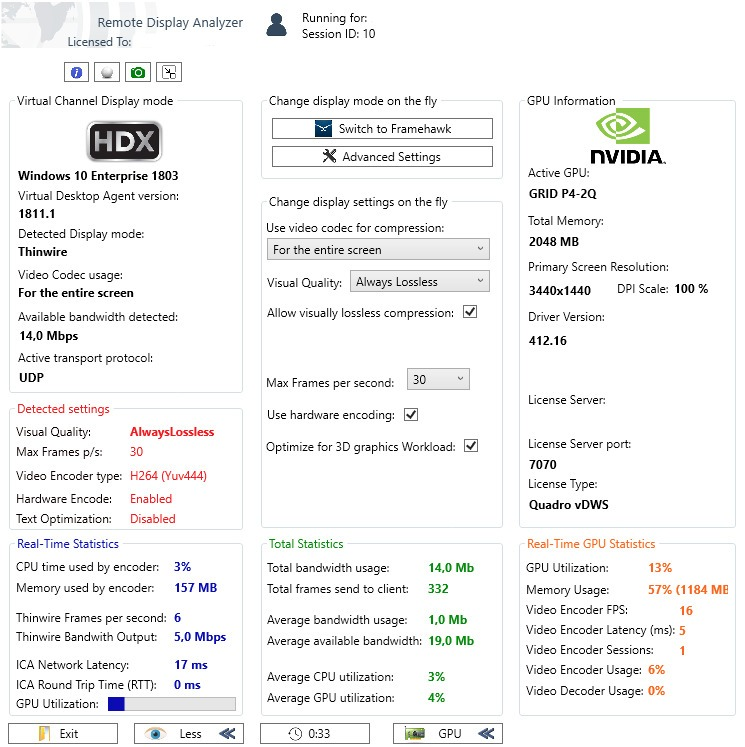Click the 3440x1440 resolution value

(560, 291)
